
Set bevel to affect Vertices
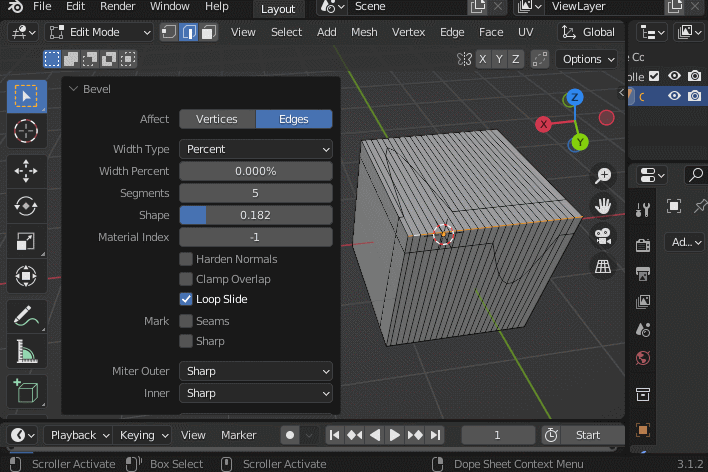tap(217, 119)
